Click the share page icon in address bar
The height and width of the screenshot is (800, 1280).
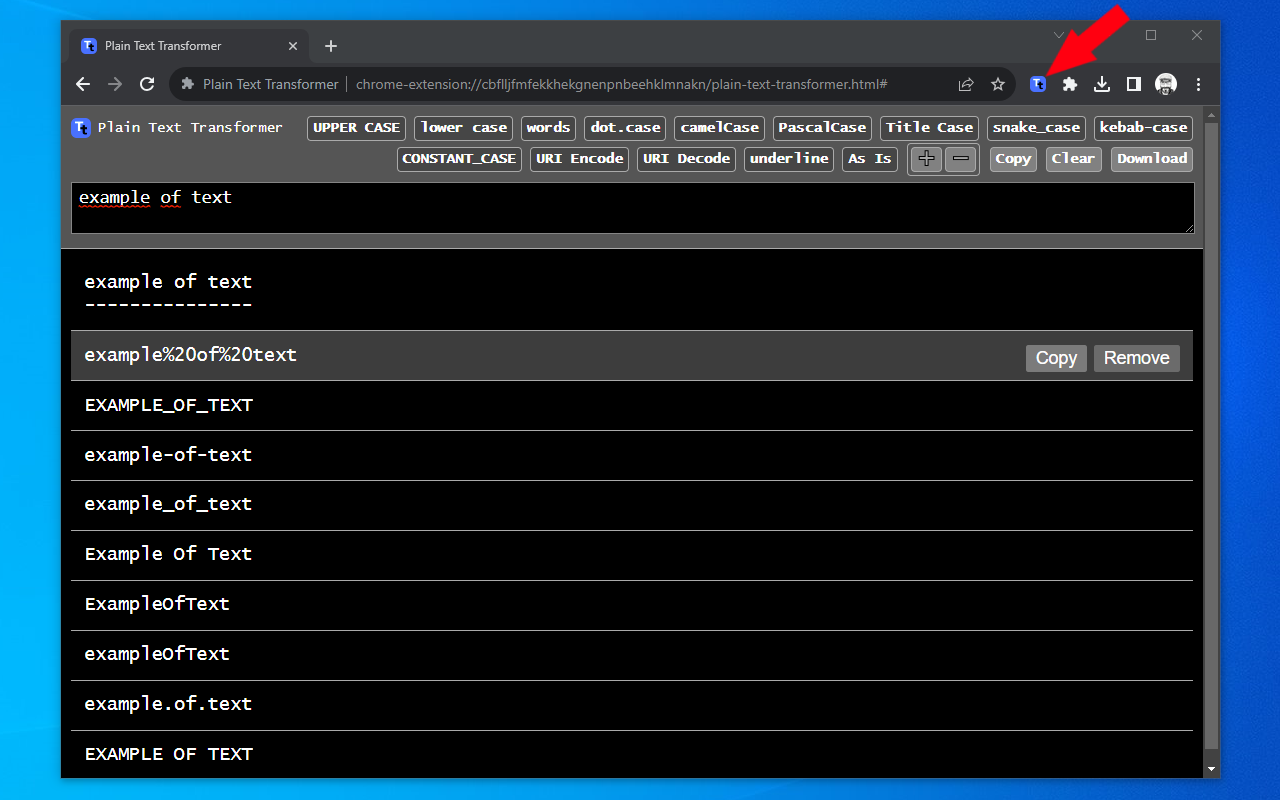point(966,84)
